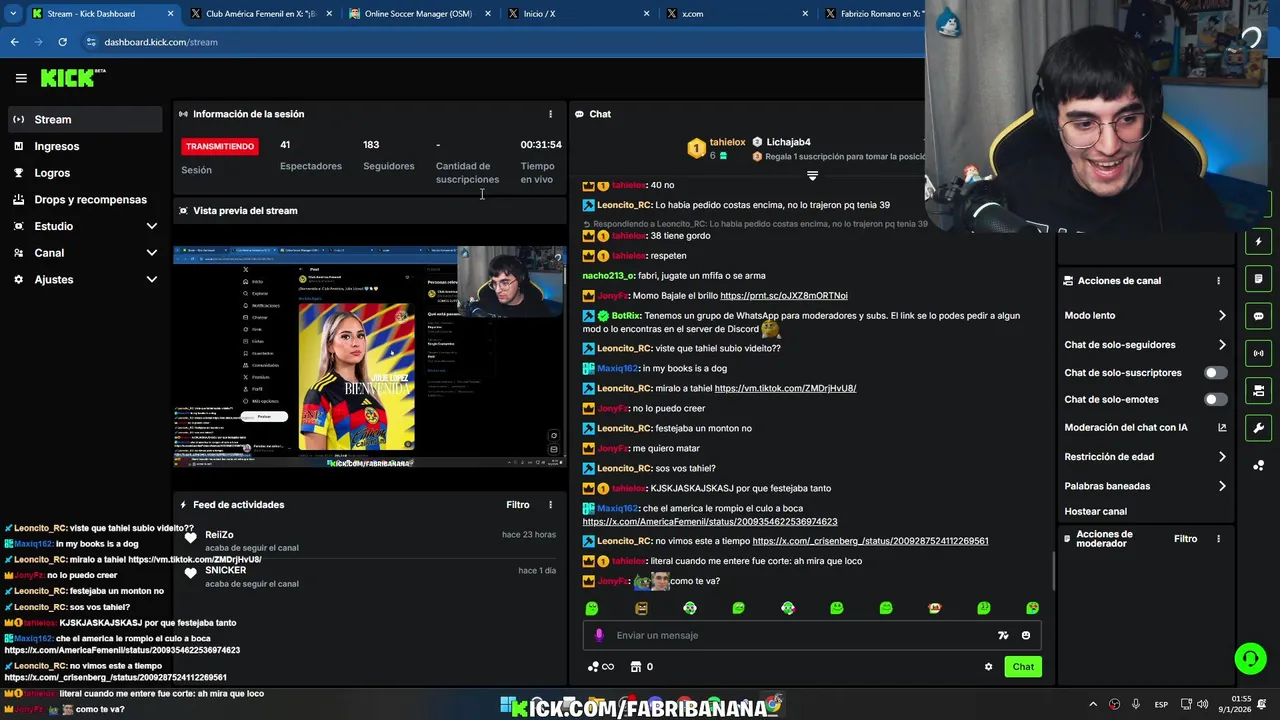The height and width of the screenshot is (720, 1280).
Task: Open the _crisenberg_ status link in chat
Action: pyautogui.click(x=870, y=541)
